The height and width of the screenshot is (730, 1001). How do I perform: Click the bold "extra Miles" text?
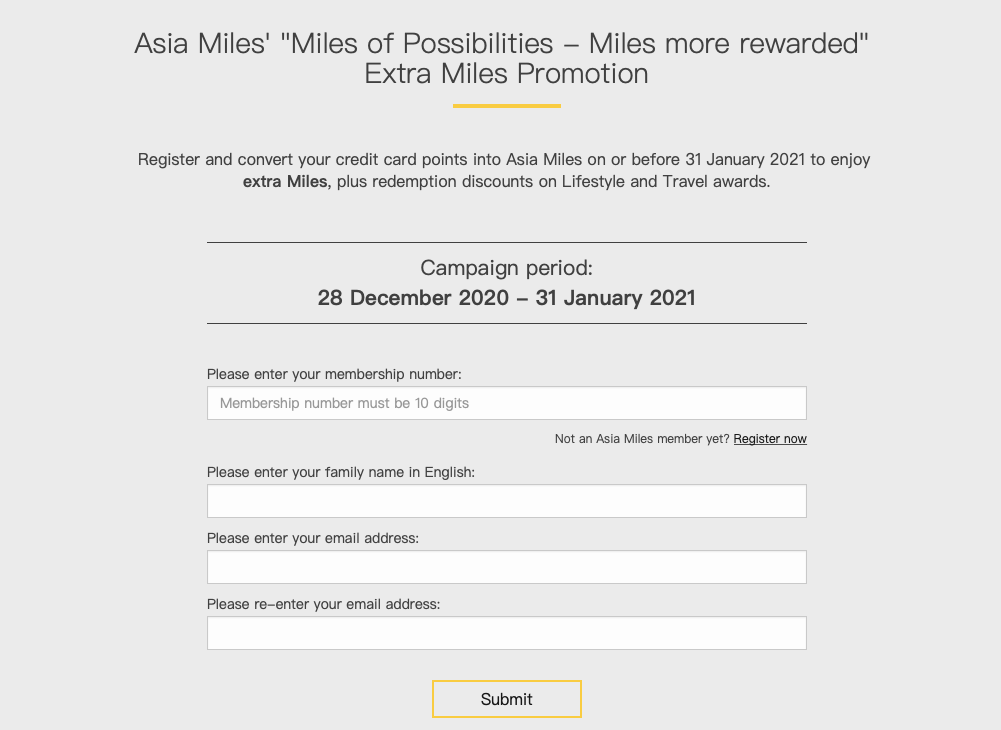pos(286,182)
